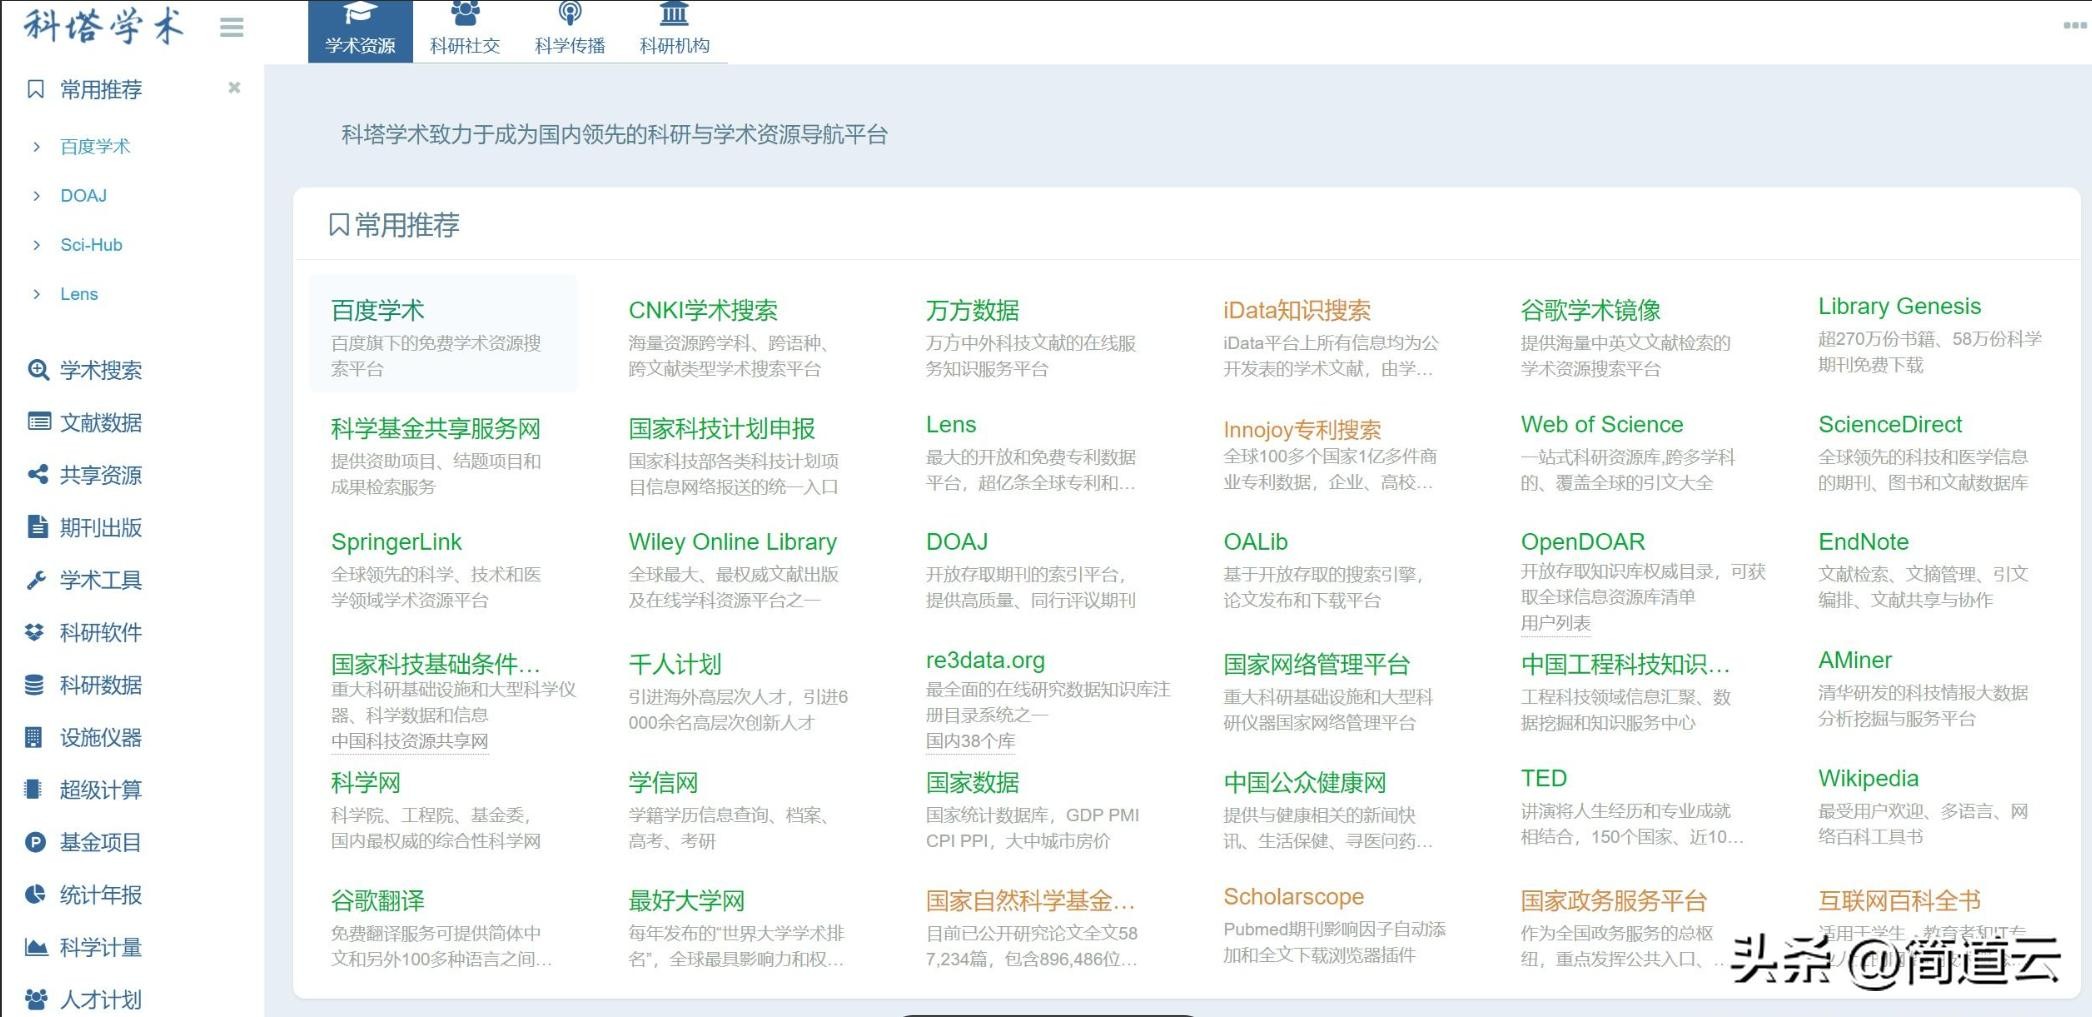Image resolution: width=2092 pixels, height=1017 pixels.
Task: Click the 学术工具 wrench icon
Action: point(37,579)
